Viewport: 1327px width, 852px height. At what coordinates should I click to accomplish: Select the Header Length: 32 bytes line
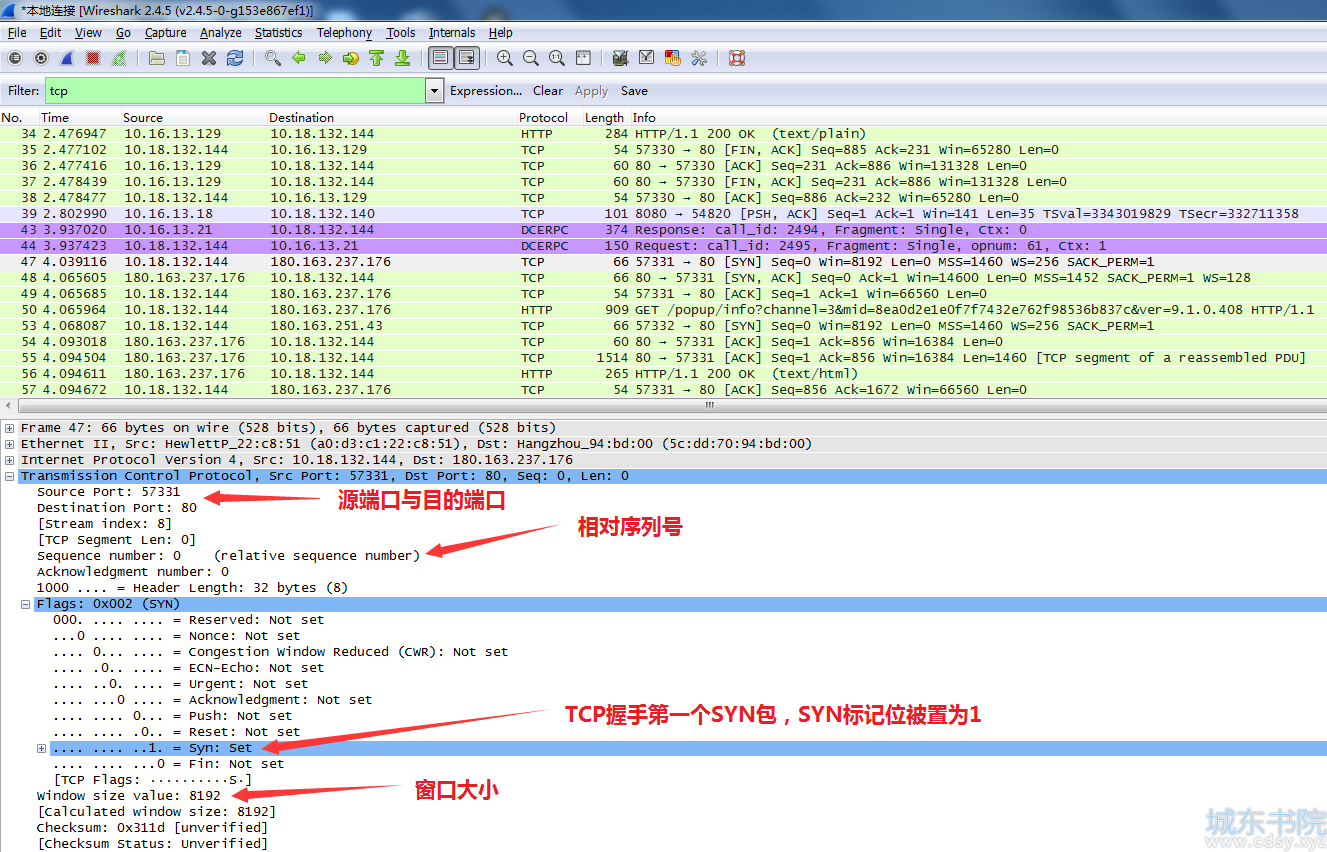click(192, 588)
